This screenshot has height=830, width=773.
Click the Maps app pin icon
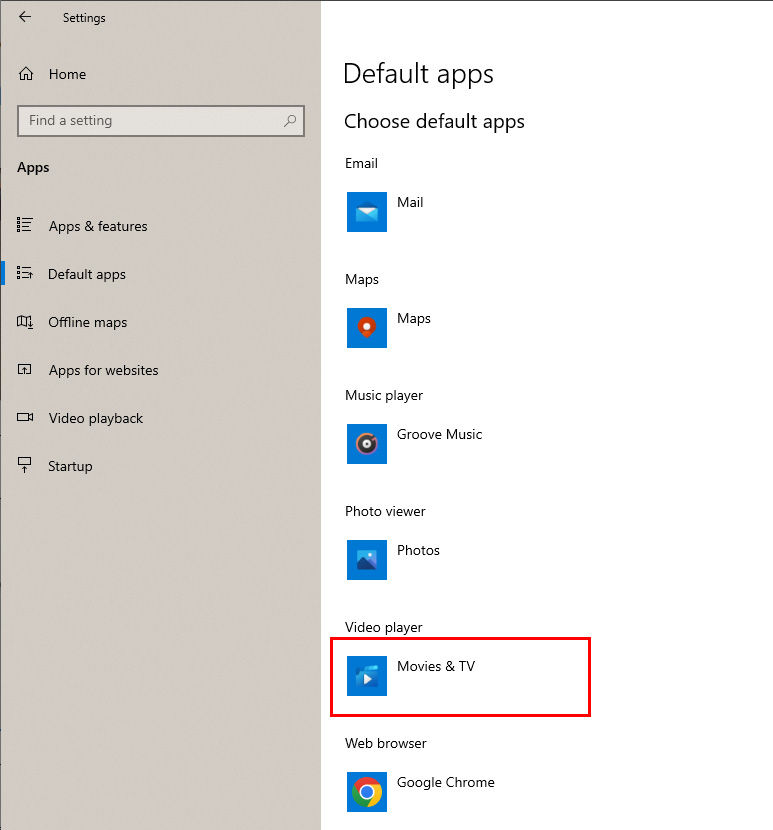[x=367, y=328]
